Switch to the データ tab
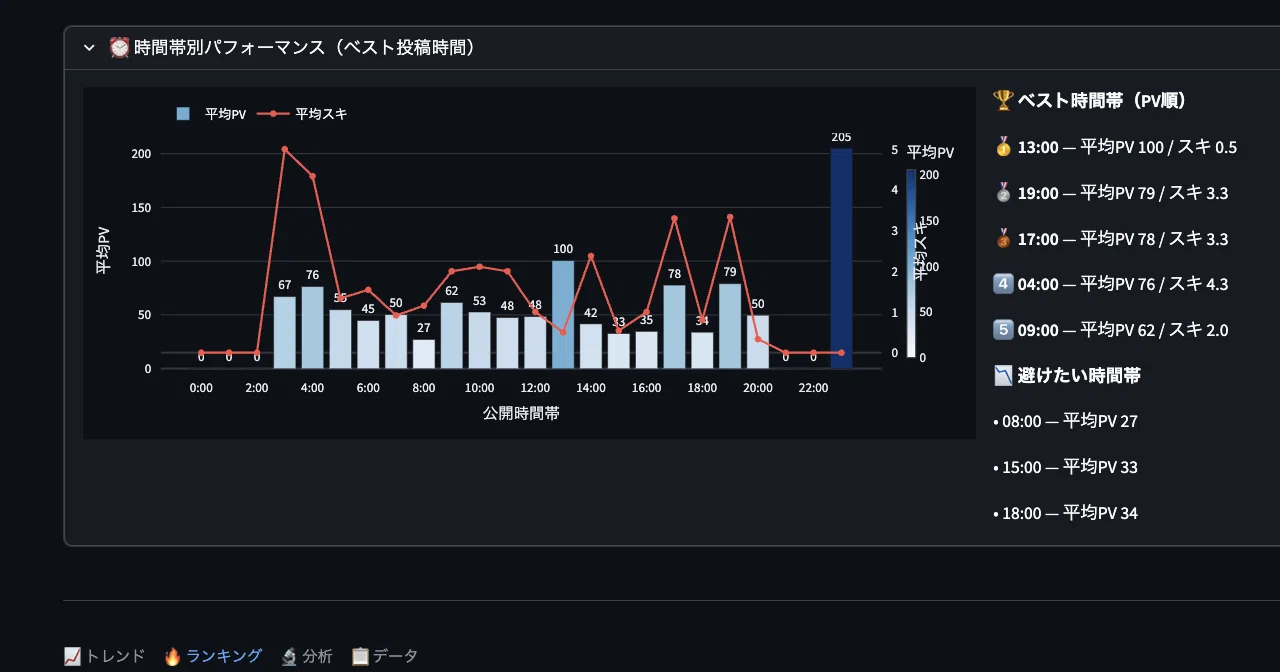This screenshot has width=1280, height=672. tap(384, 656)
